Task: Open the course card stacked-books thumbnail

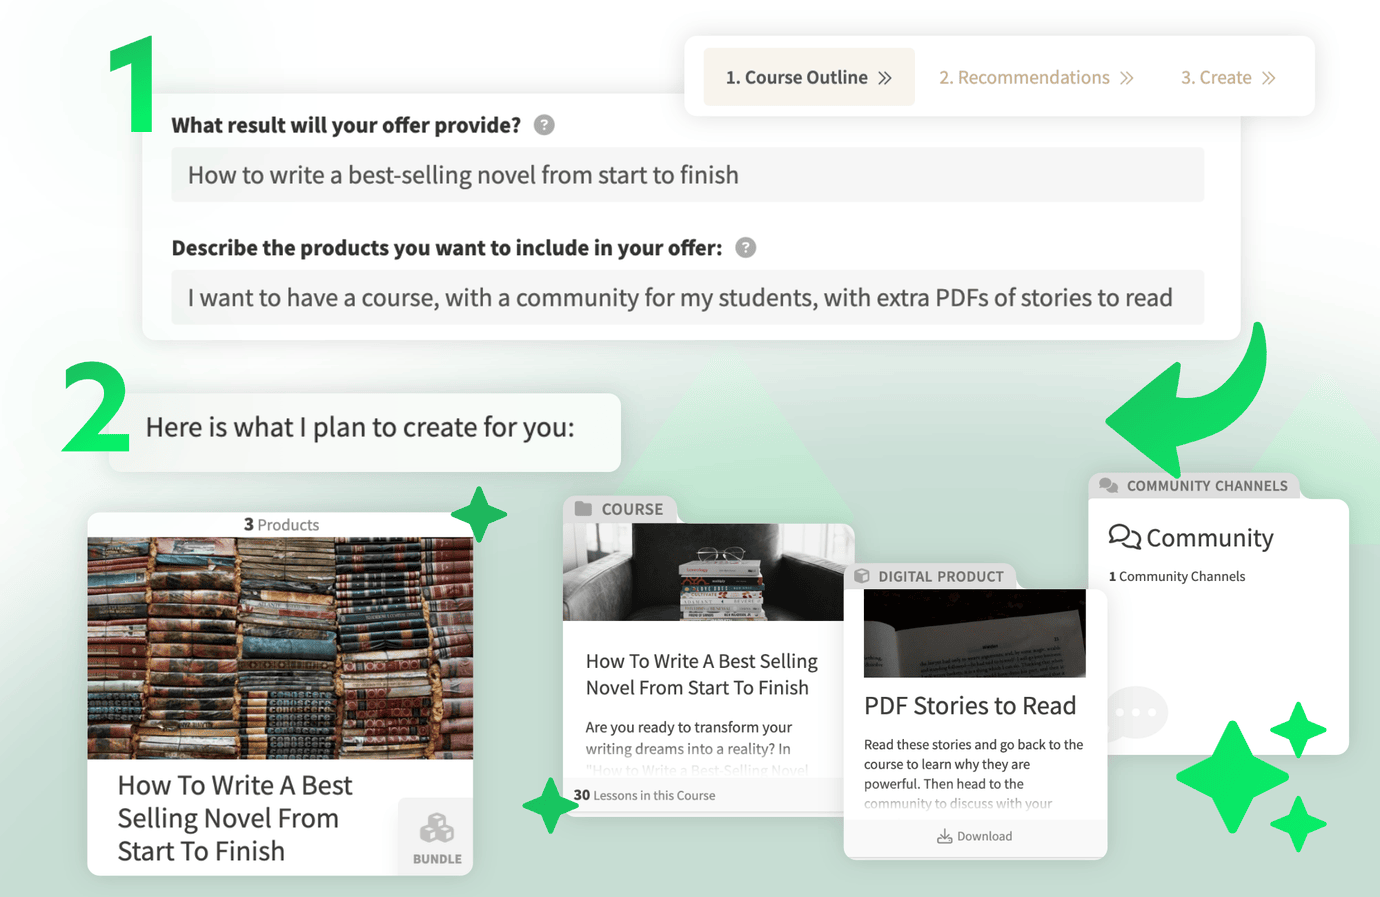Action: coord(703,572)
